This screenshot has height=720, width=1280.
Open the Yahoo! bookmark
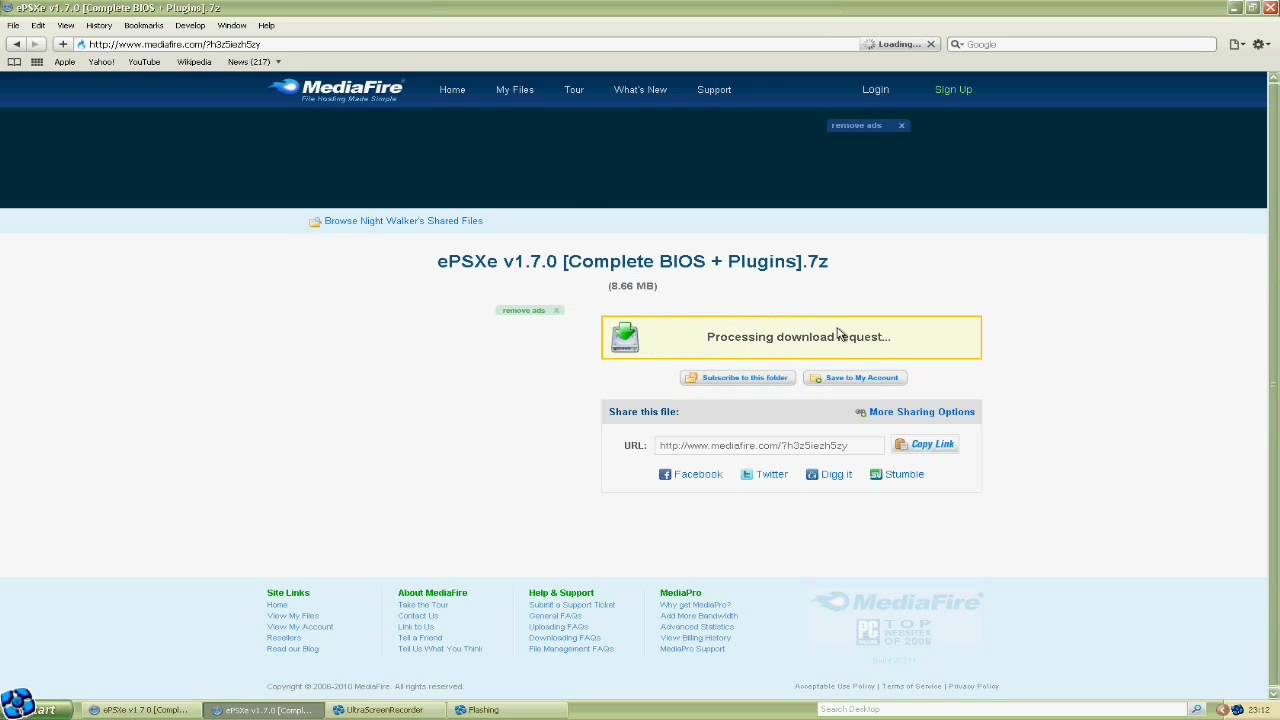pyautogui.click(x=101, y=62)
